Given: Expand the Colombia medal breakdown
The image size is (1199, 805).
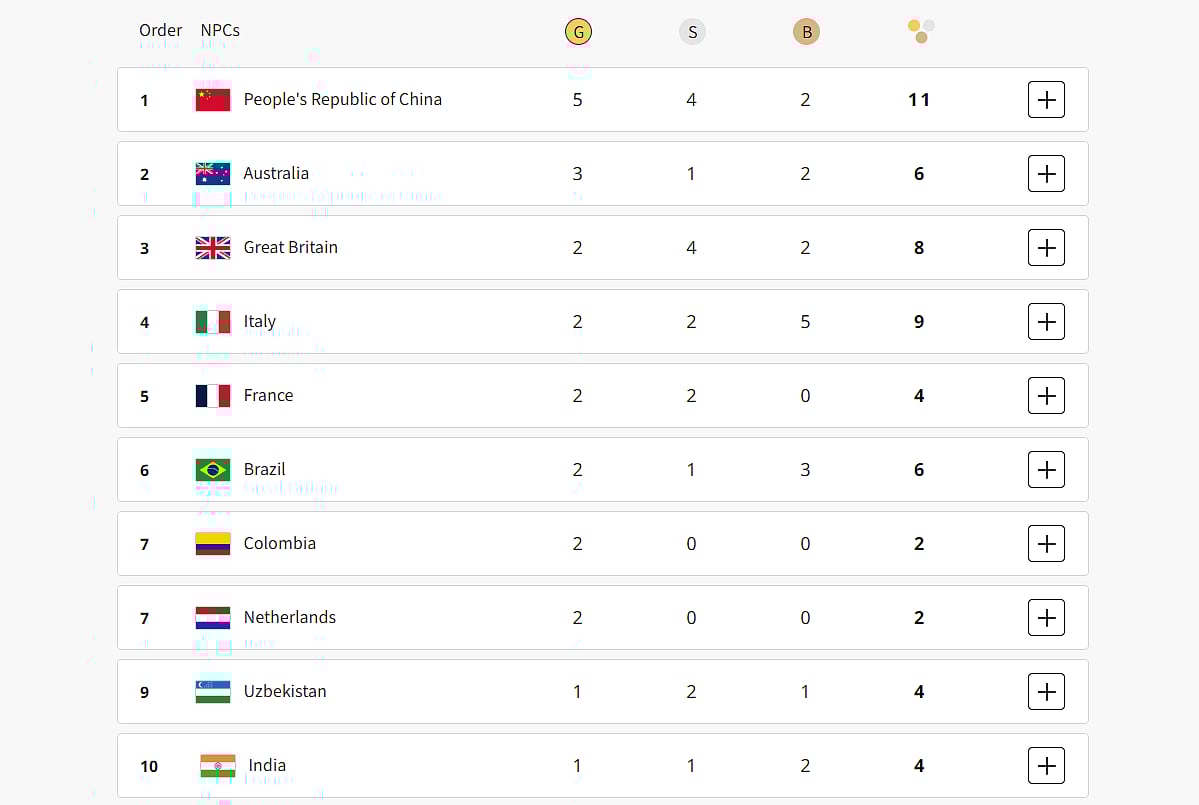Looking at the screenshot, I should coord(1046,543).
